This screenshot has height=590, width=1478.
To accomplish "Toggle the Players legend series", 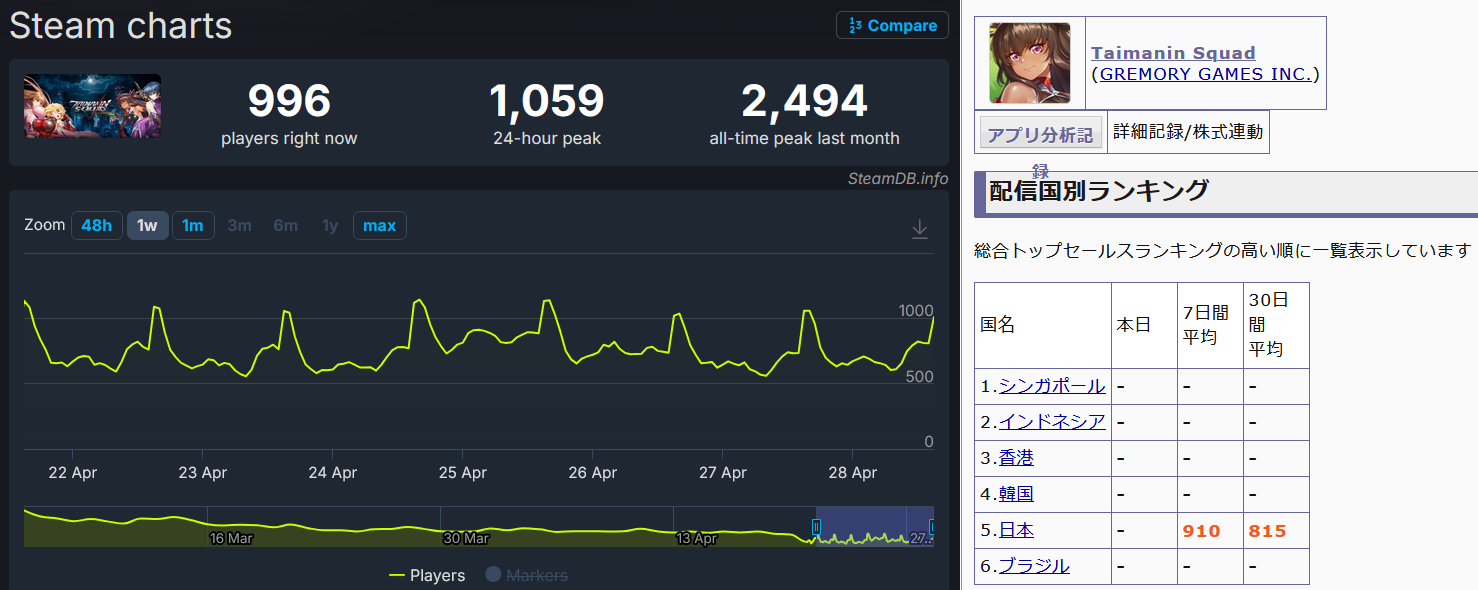I will [x=427, y=575].
